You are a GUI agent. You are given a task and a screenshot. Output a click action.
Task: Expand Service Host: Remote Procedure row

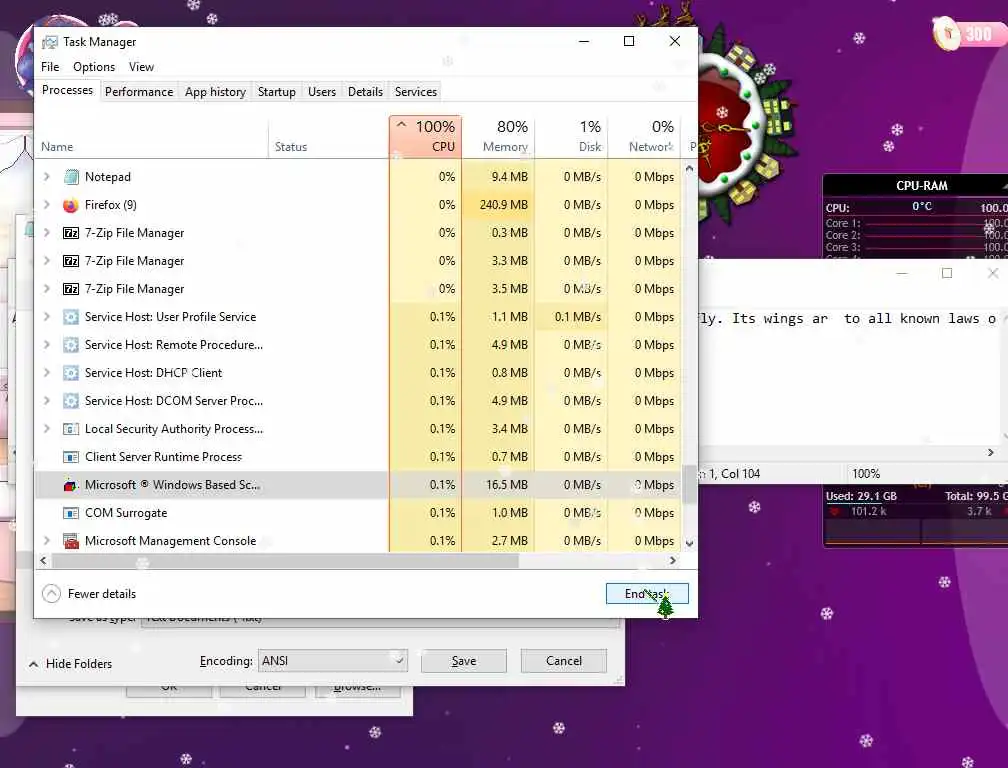[47, 345]
